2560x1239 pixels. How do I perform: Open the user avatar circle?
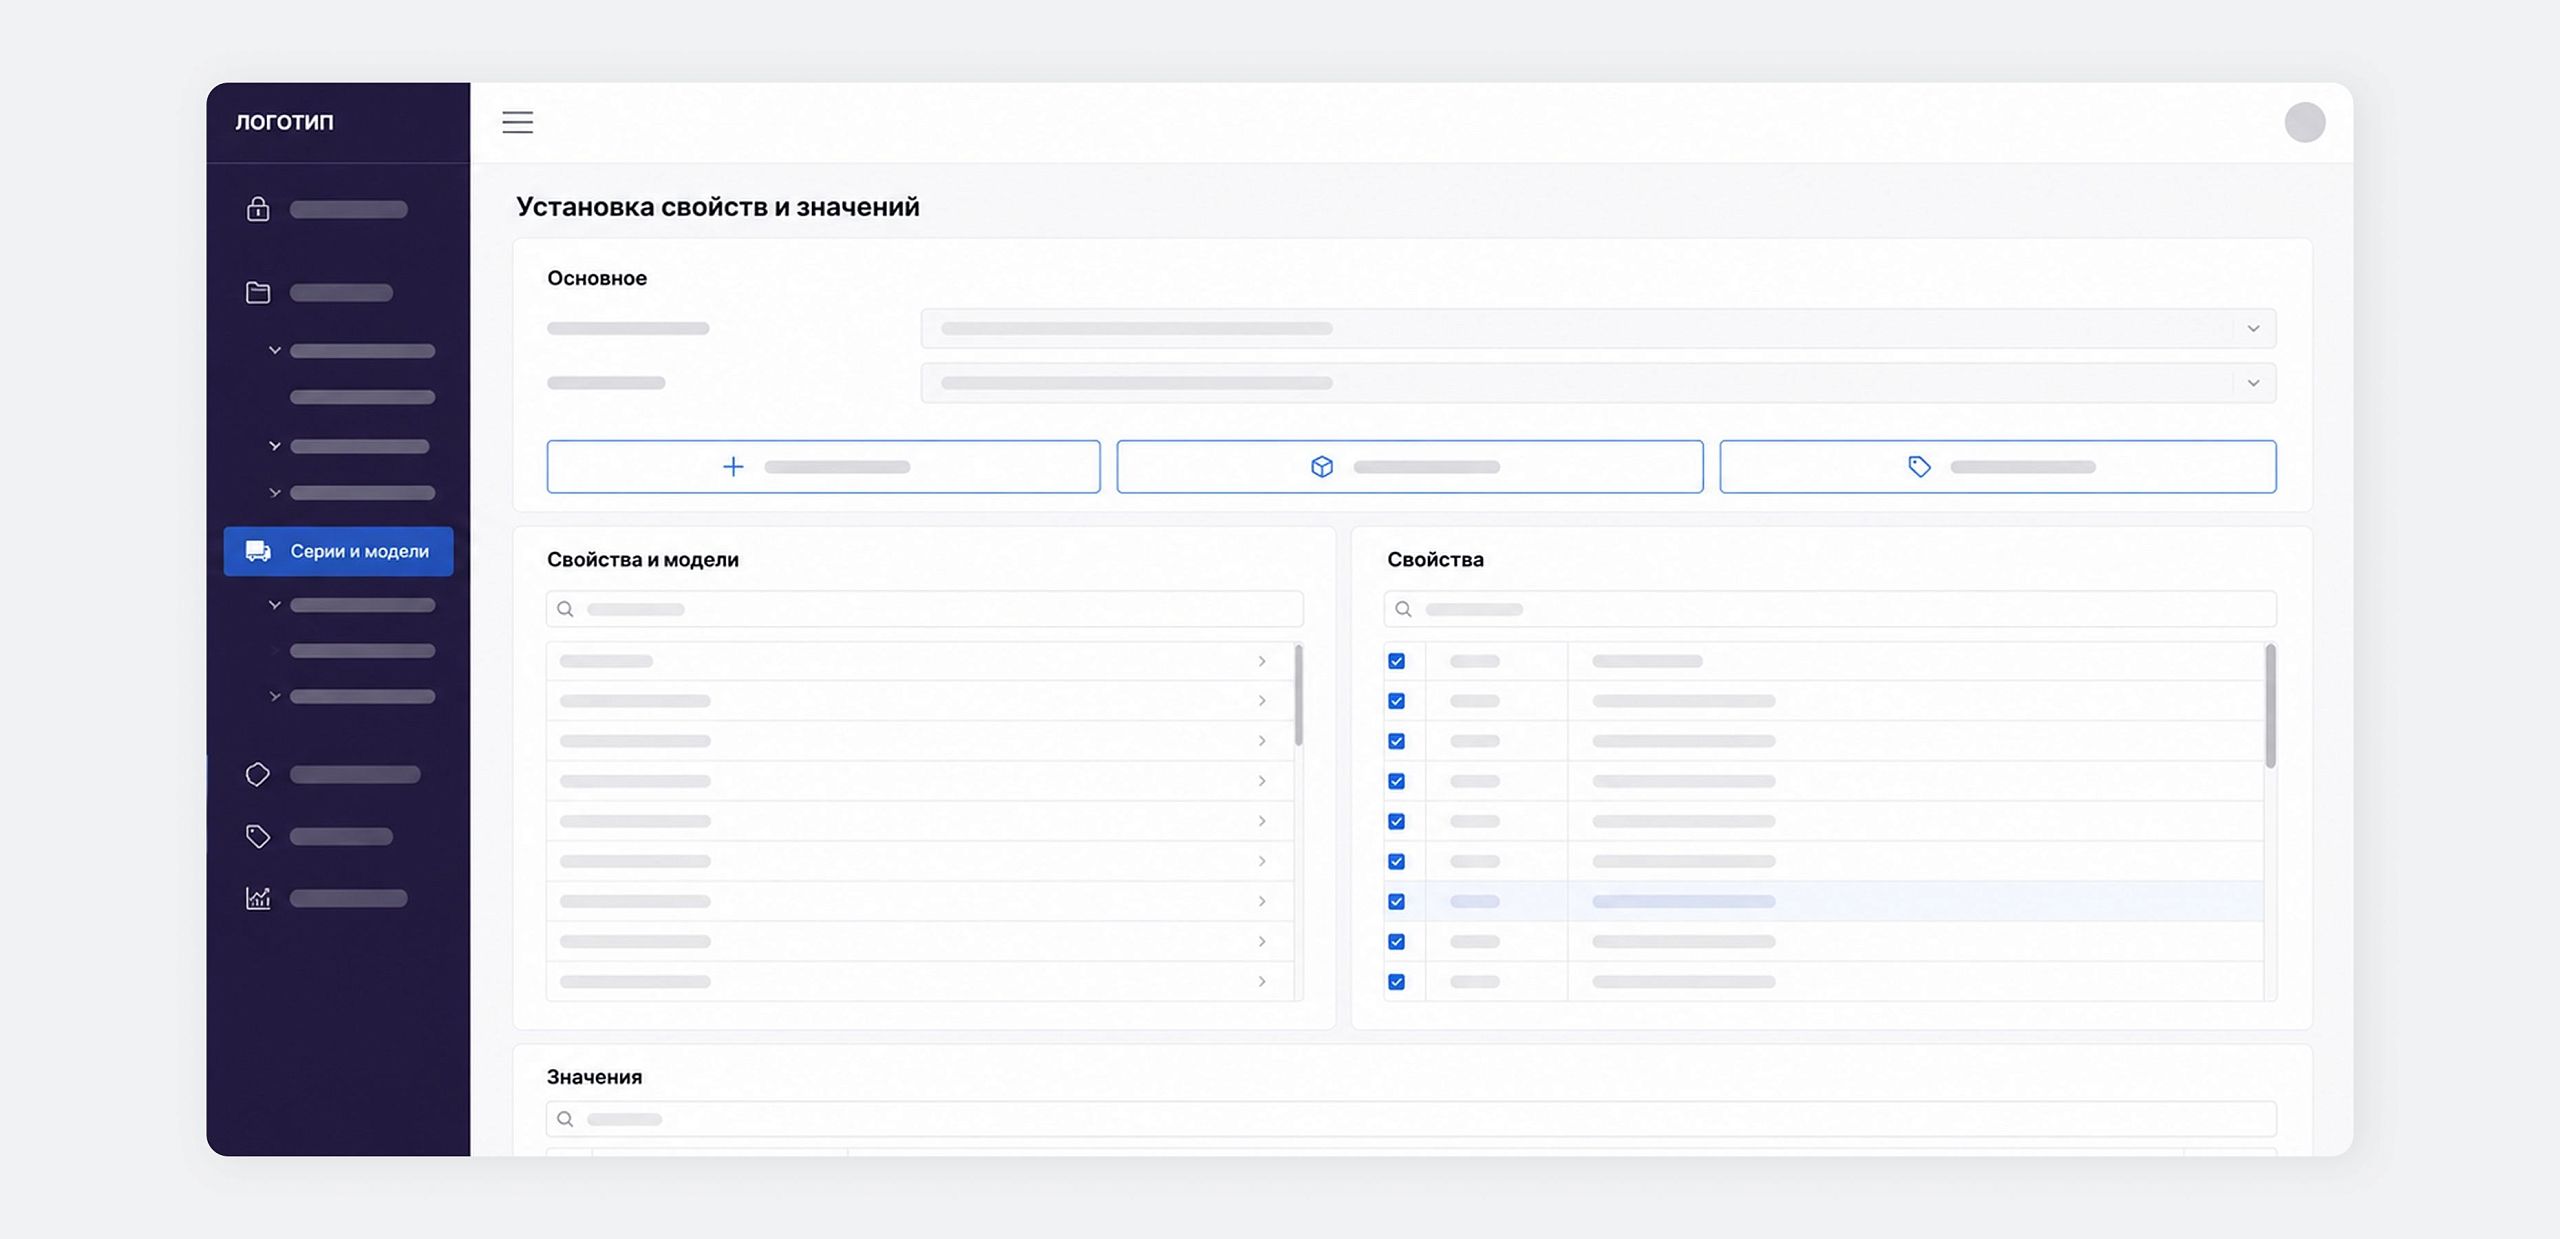point(2304,122)
